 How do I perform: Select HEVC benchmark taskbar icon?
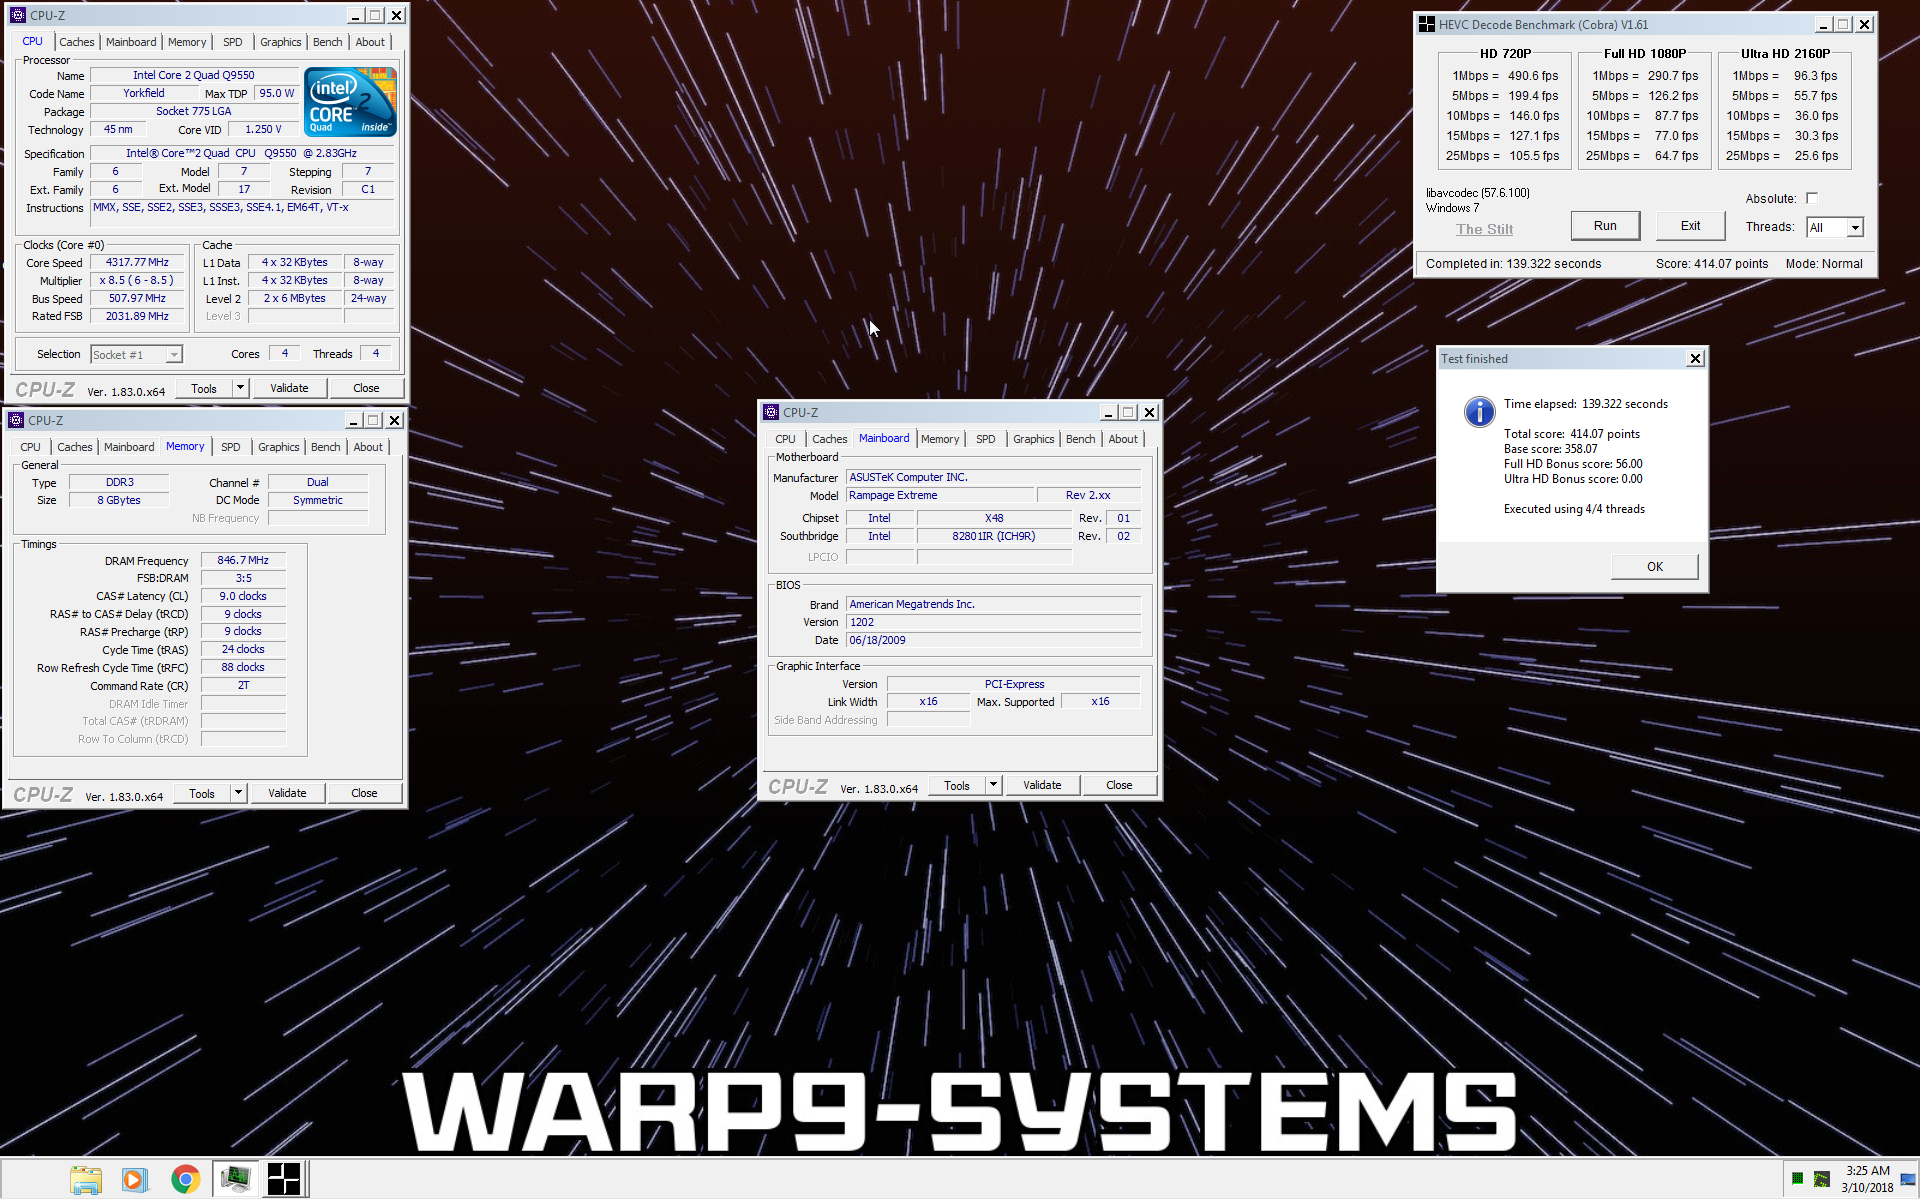click(284, 1180)
